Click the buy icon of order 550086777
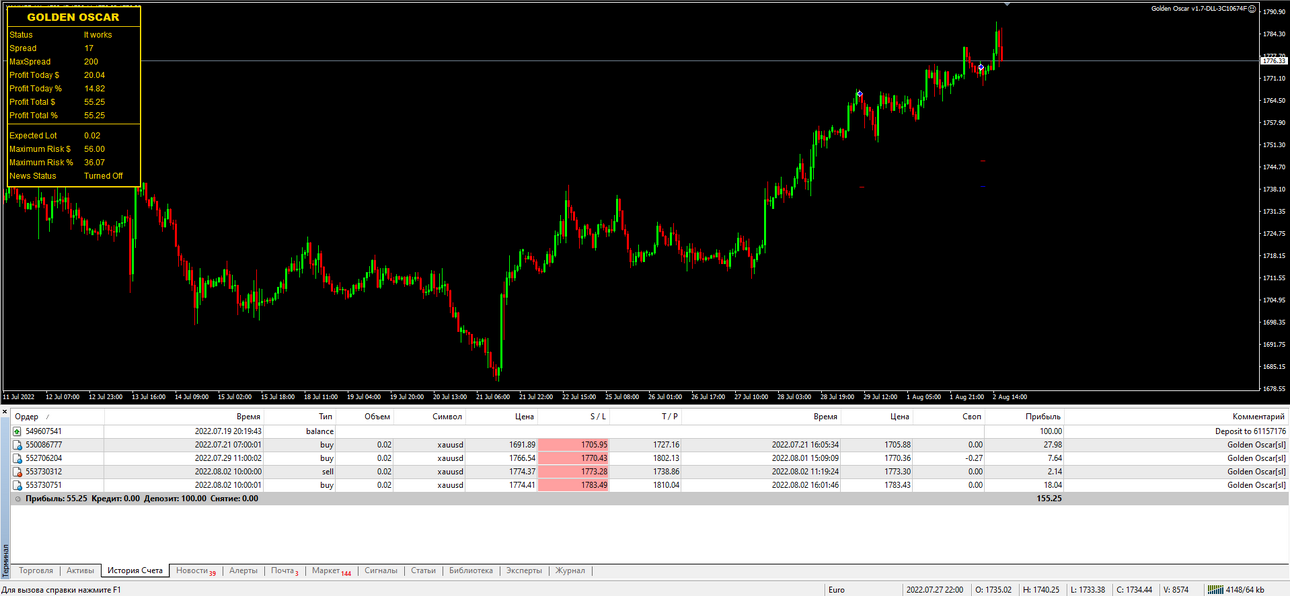 (17, 444)
